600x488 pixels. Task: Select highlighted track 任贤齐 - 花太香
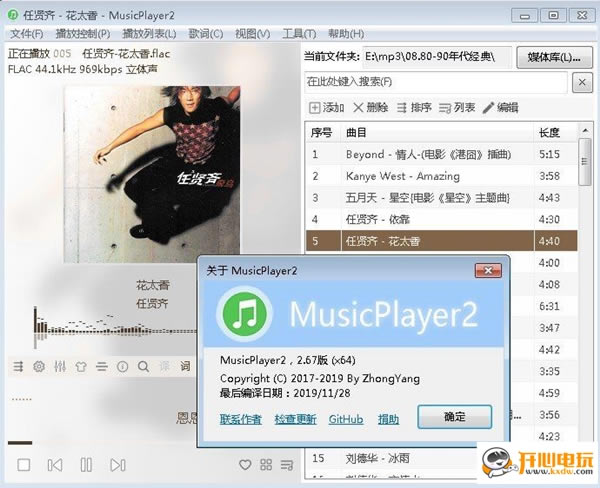coord(442,241)
